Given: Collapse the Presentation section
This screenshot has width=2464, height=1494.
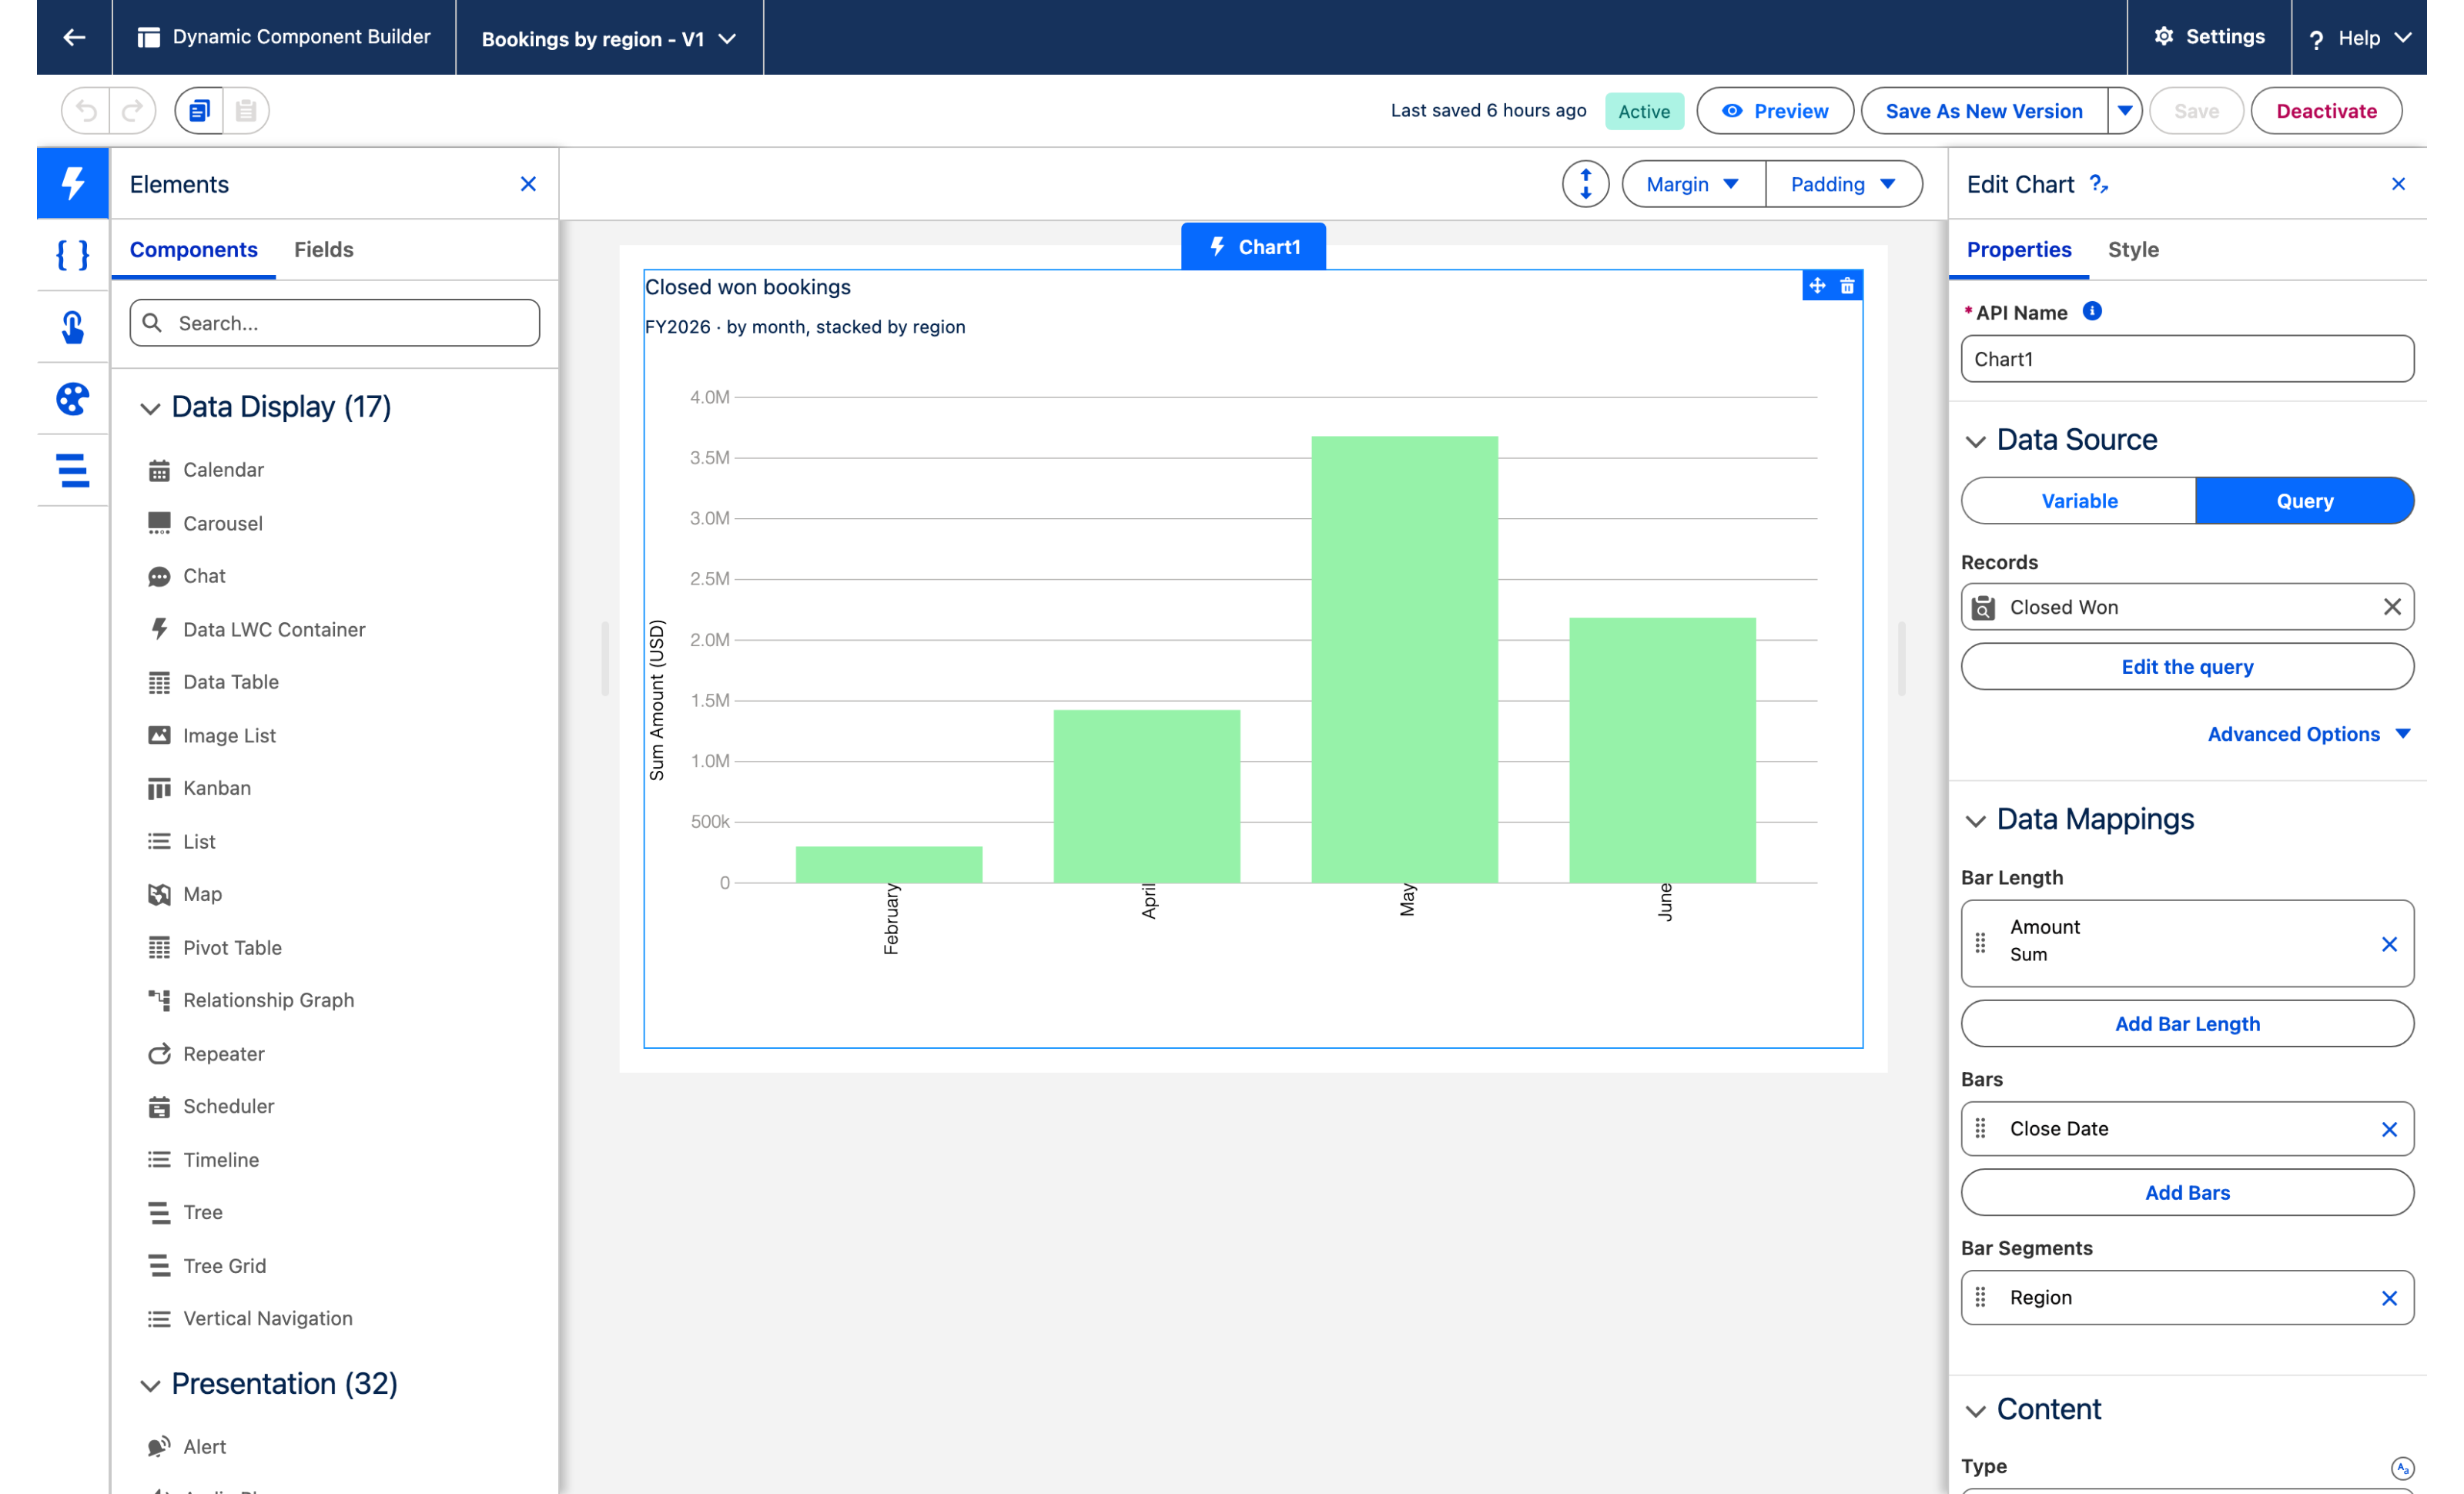Looking at the screenshot, I should [x=149, y=1385].
